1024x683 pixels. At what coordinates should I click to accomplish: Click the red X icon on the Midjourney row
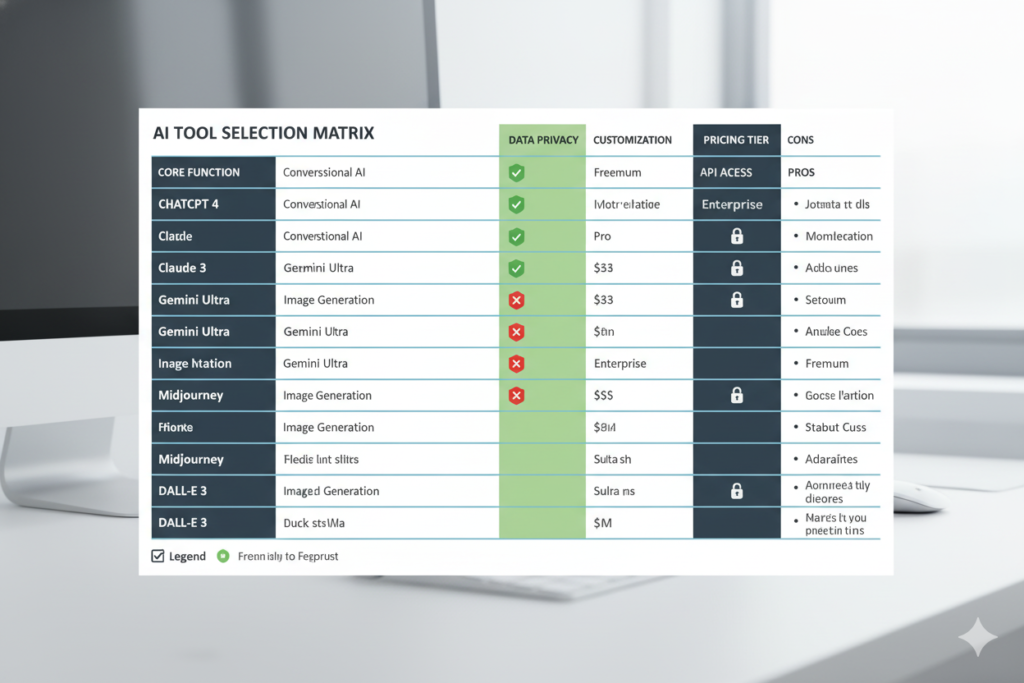click(516, 395)
